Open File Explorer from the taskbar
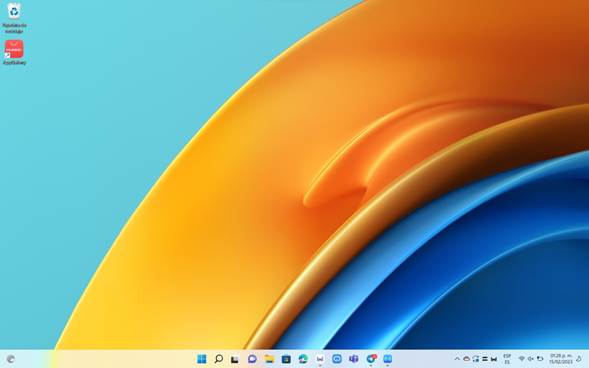This screenshot has height=368, width=589. pos(269,359)
